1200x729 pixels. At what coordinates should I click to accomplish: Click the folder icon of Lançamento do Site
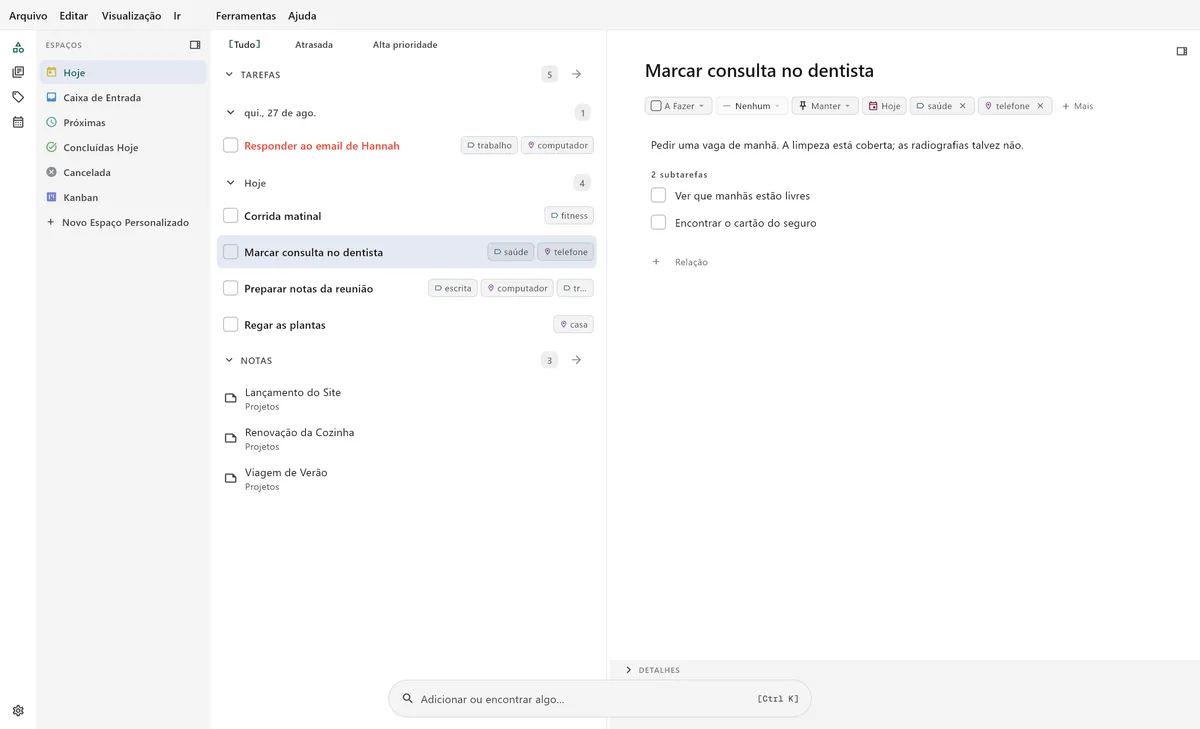point(231,399)
